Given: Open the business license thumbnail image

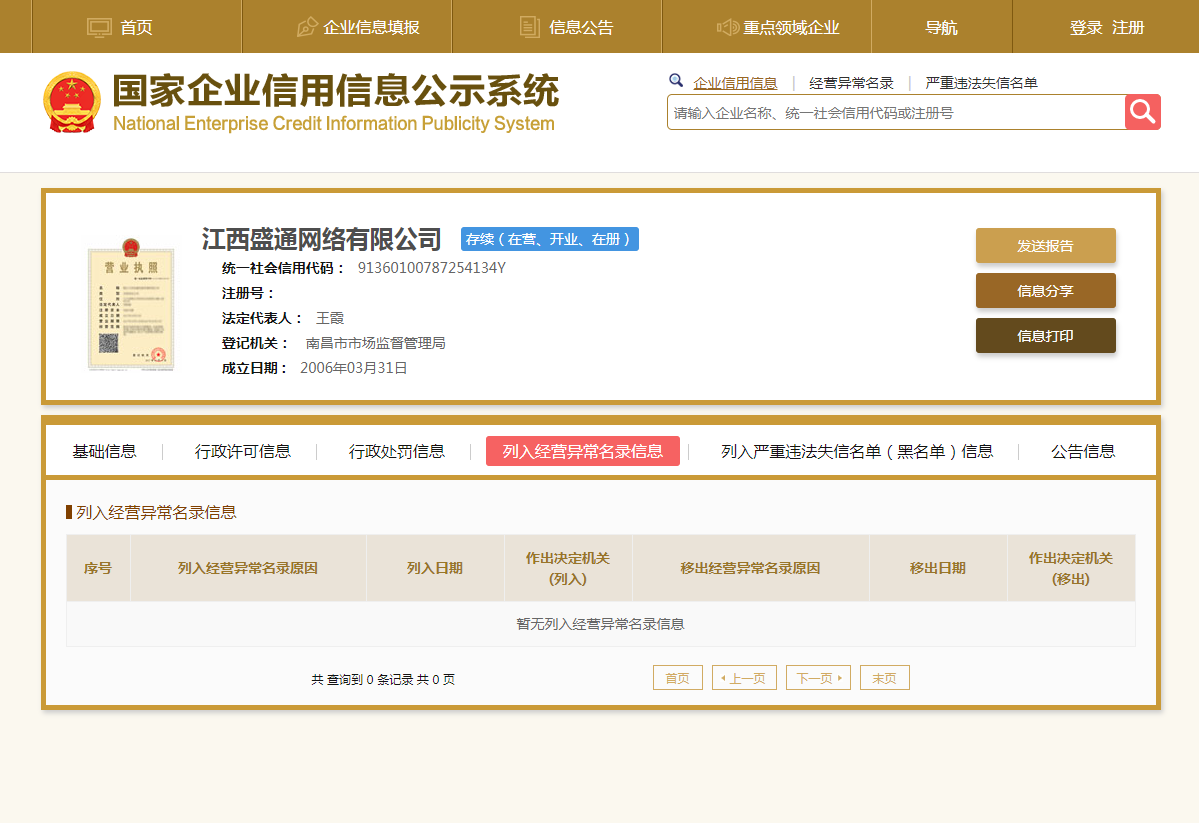Looking at the screenshot, I should pos(130,305).
